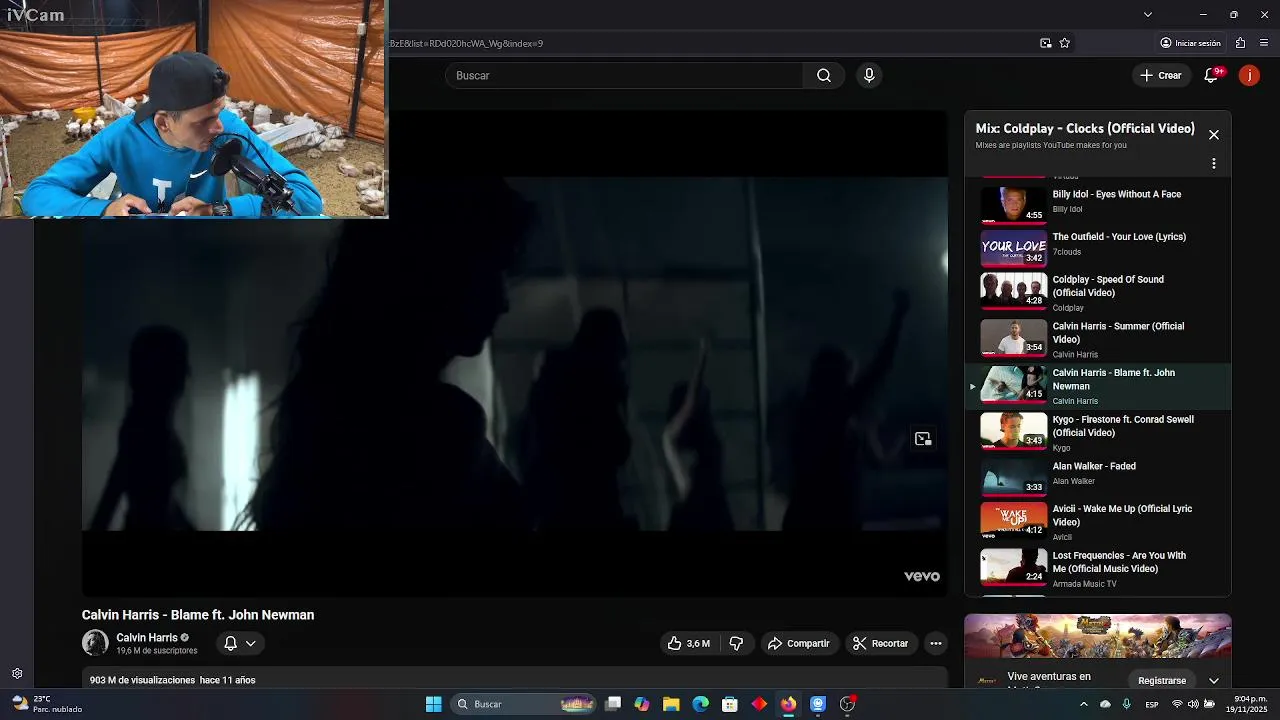Screen dimensions: 1280x720
Task: Click the settings gear at bottom left
Action: pos(17,674)
